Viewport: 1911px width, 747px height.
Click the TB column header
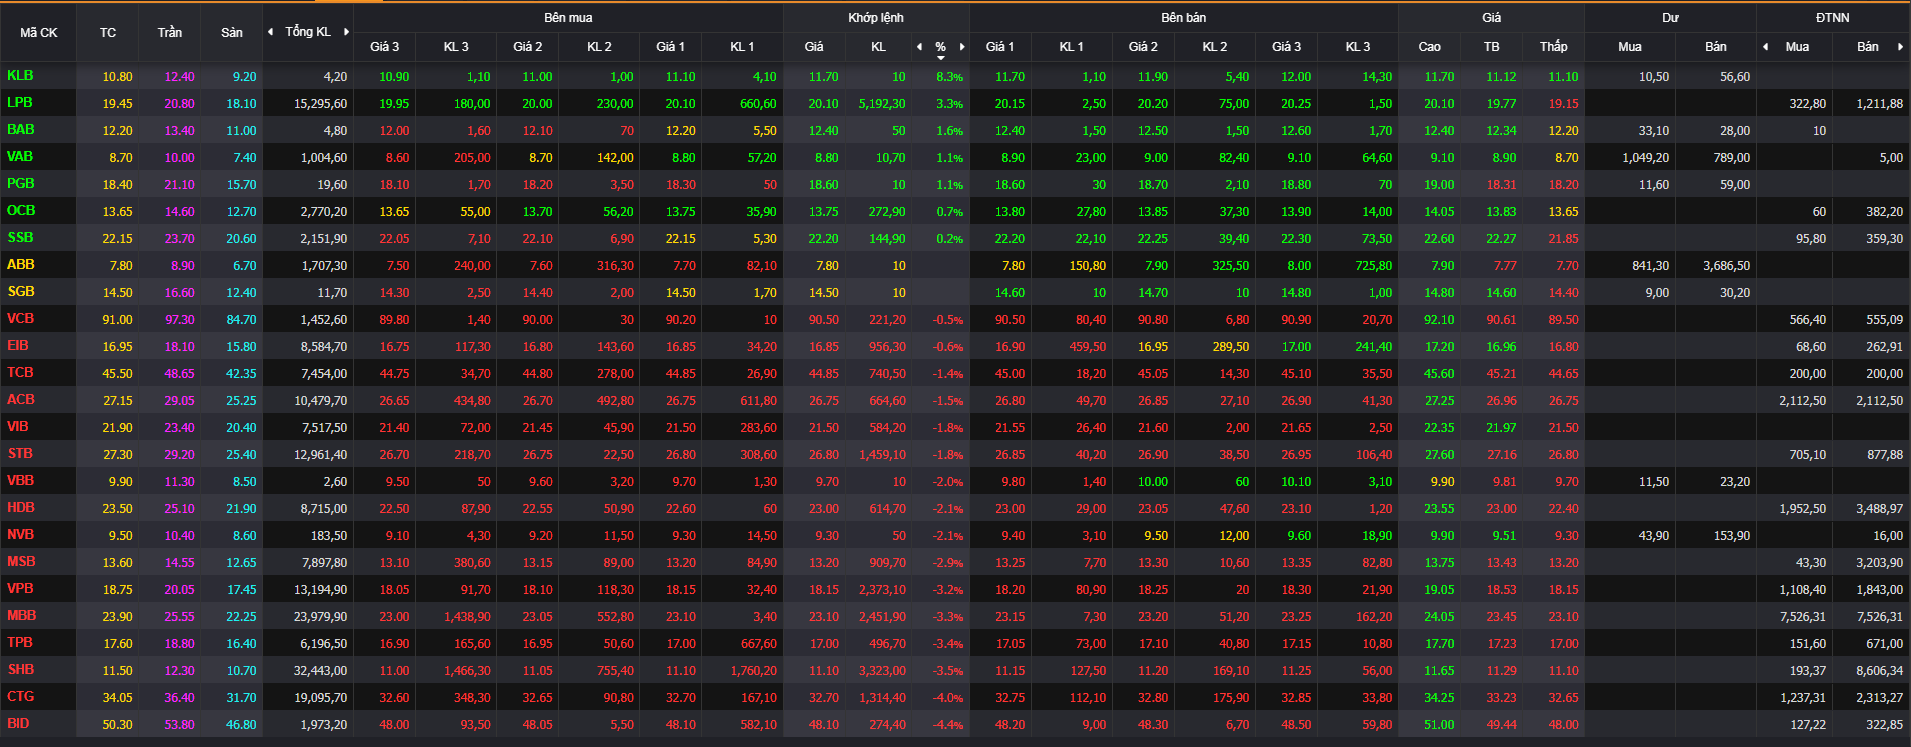[x=1492, y=47]
